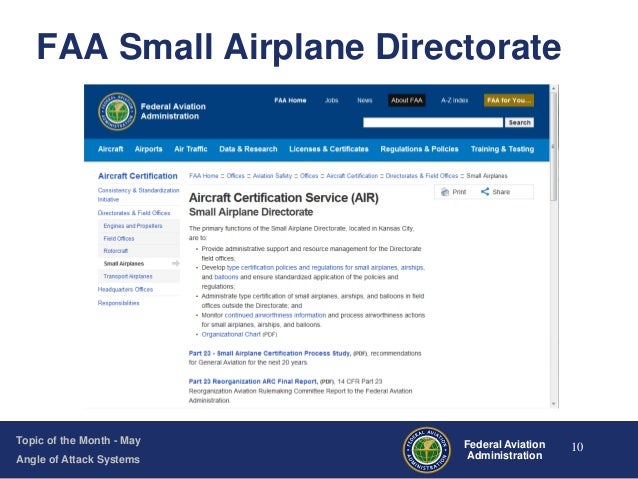The width and height of the screenshot is (638, 479).
Task: Click the arrow icon beside Small Airplanes
Action: point(175,263)
